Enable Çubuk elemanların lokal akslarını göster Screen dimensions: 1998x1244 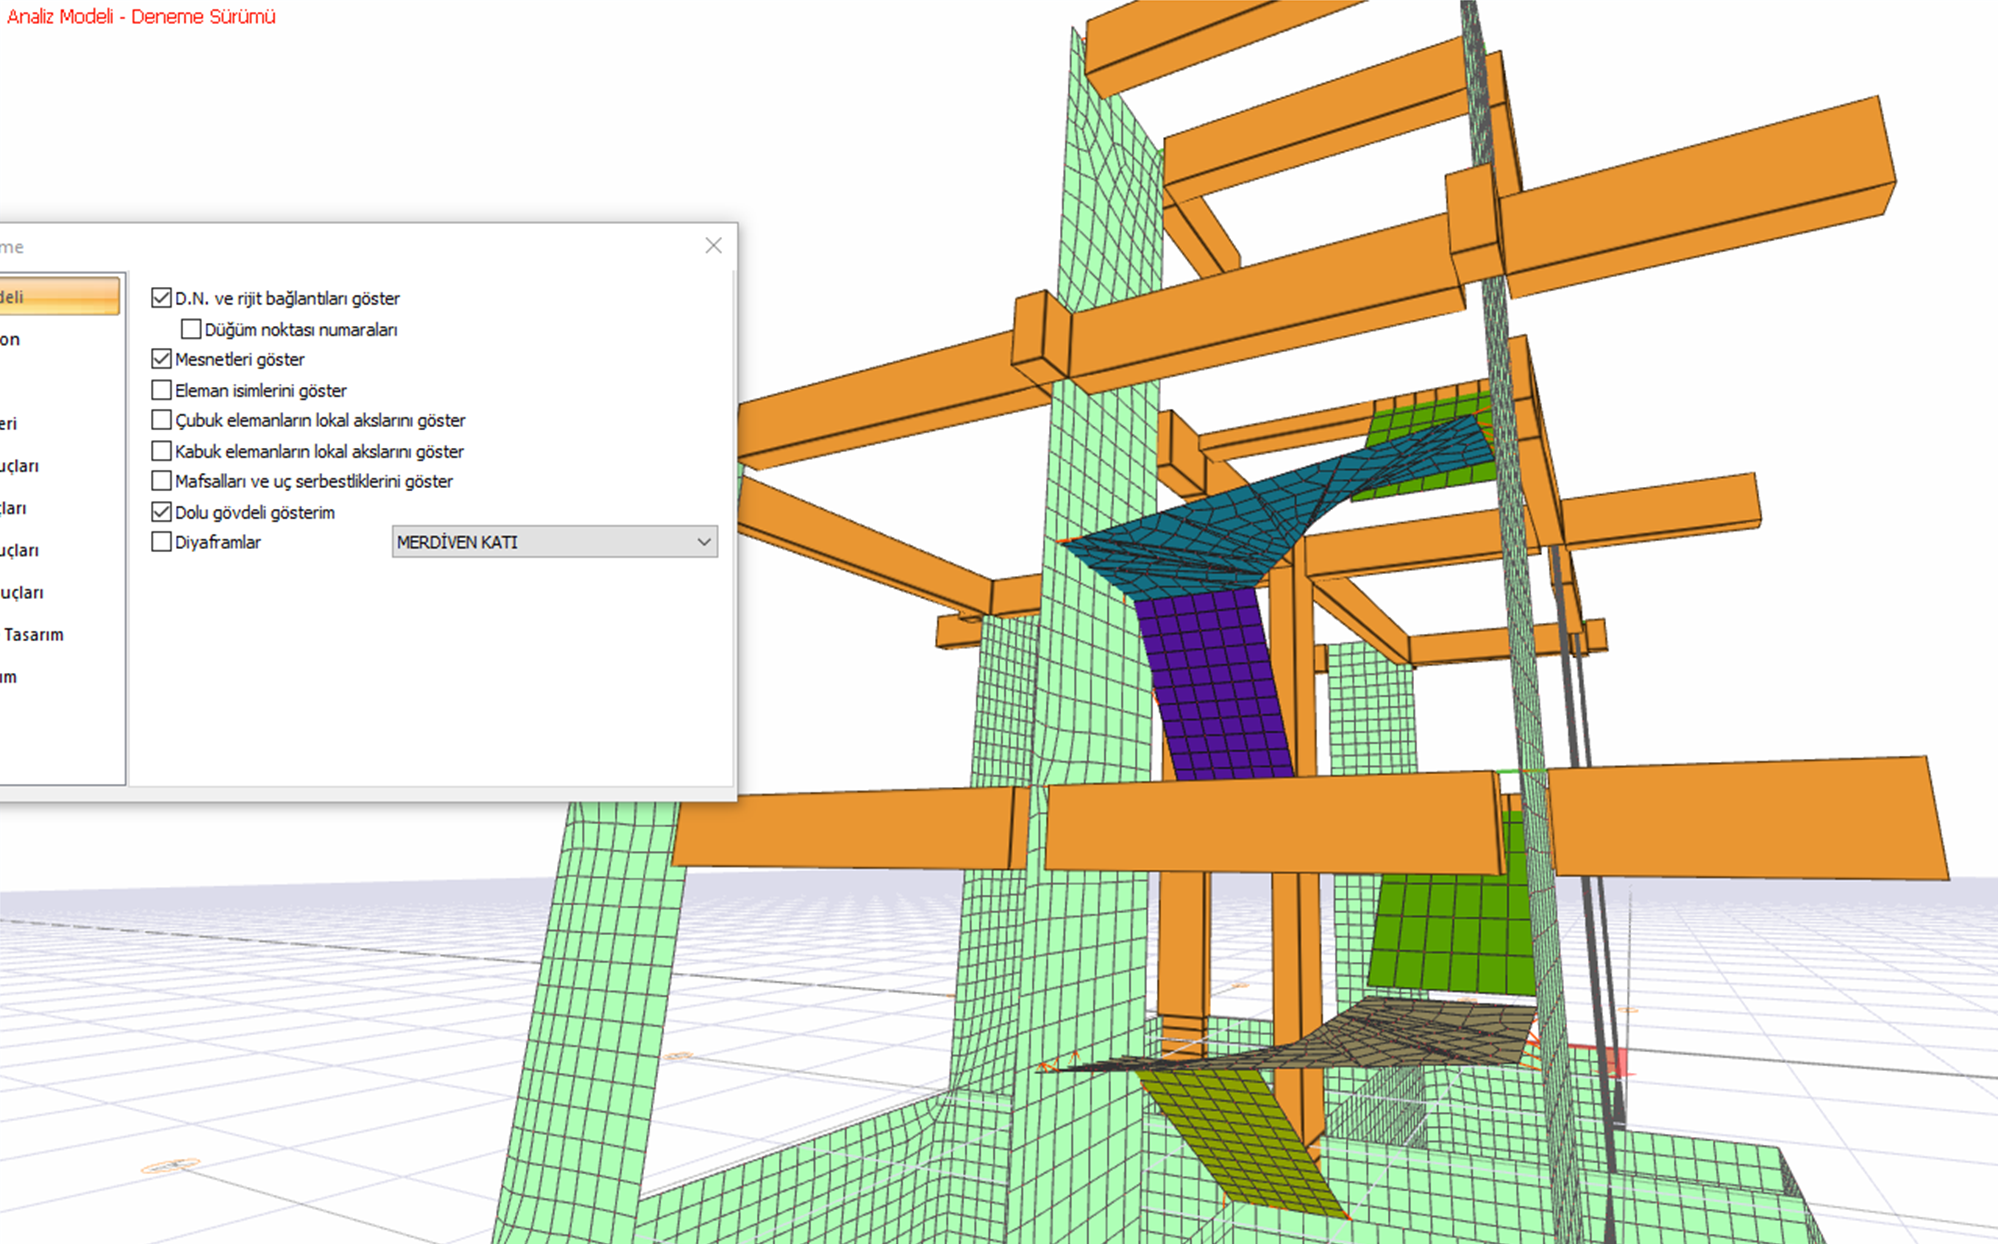coord(161,420)
